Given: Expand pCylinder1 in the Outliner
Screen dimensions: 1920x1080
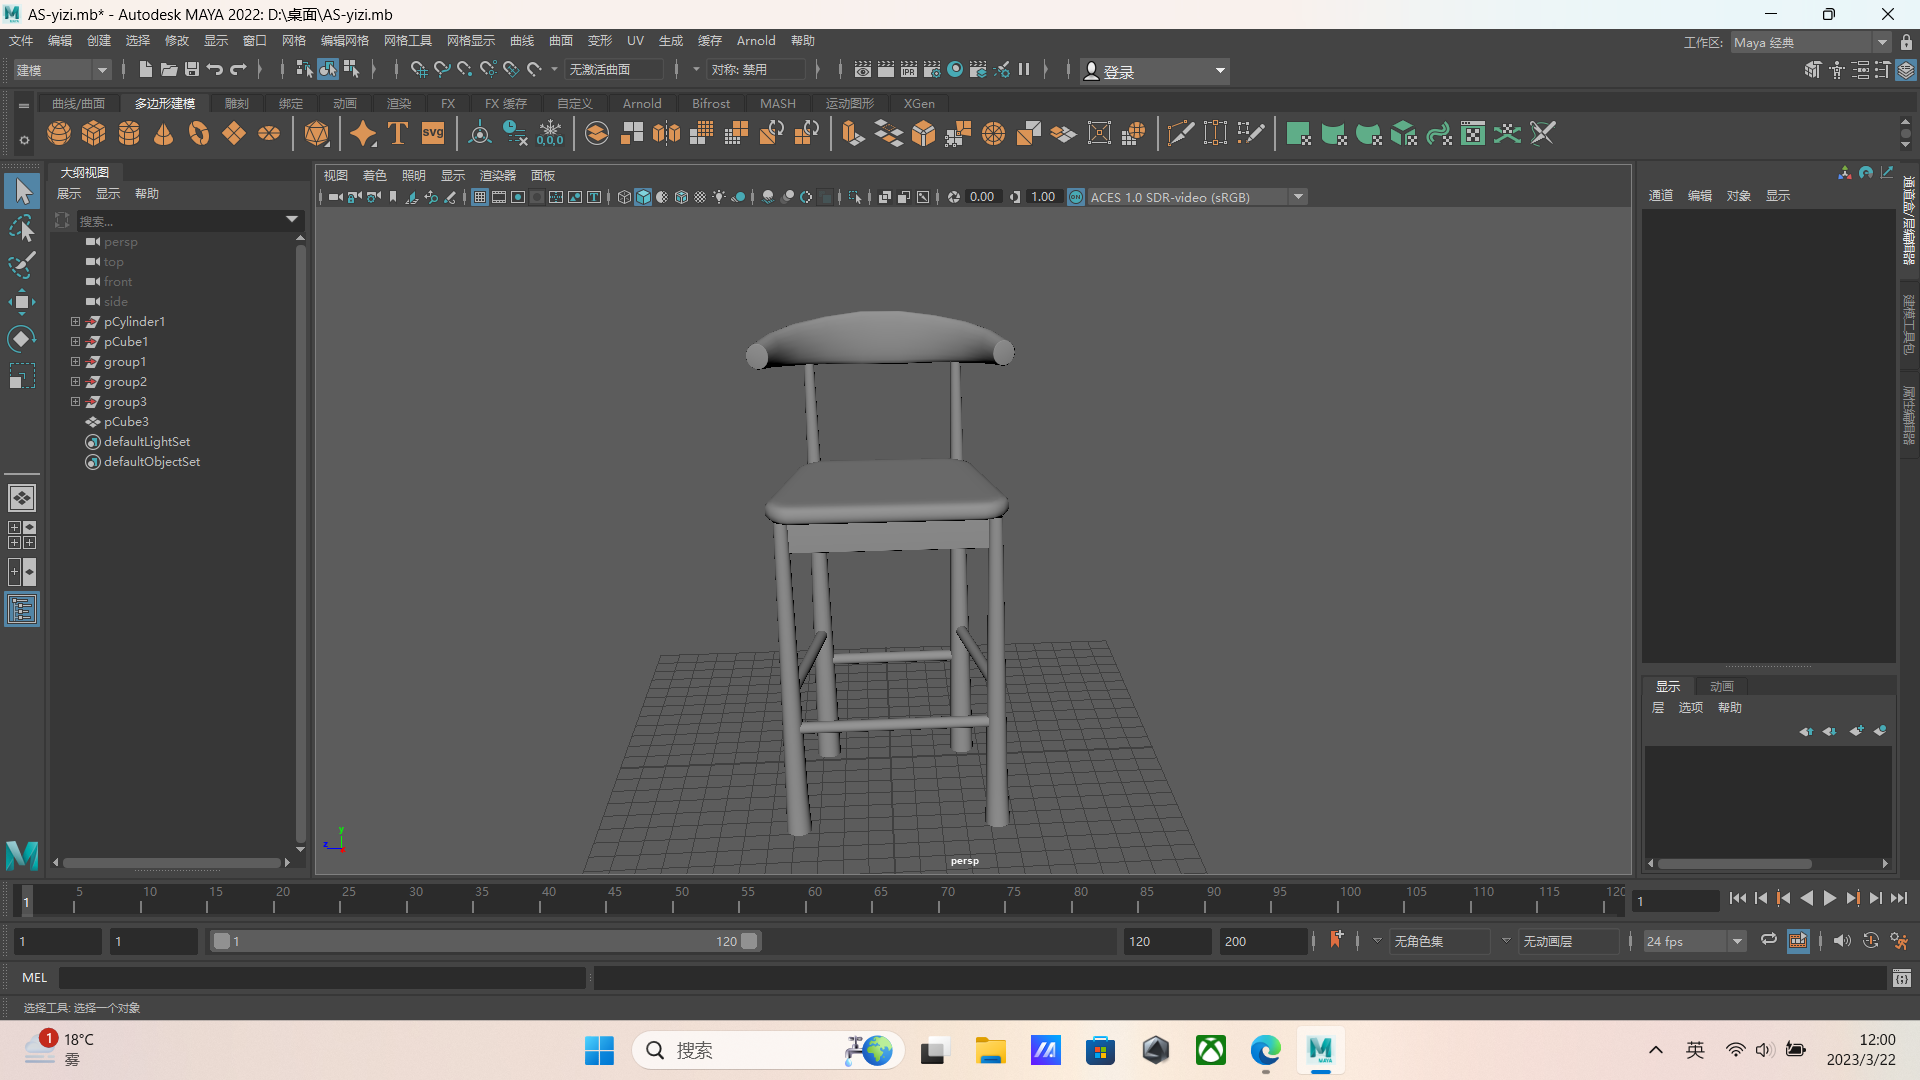Looking at the screenshot, I should (74, 321).
